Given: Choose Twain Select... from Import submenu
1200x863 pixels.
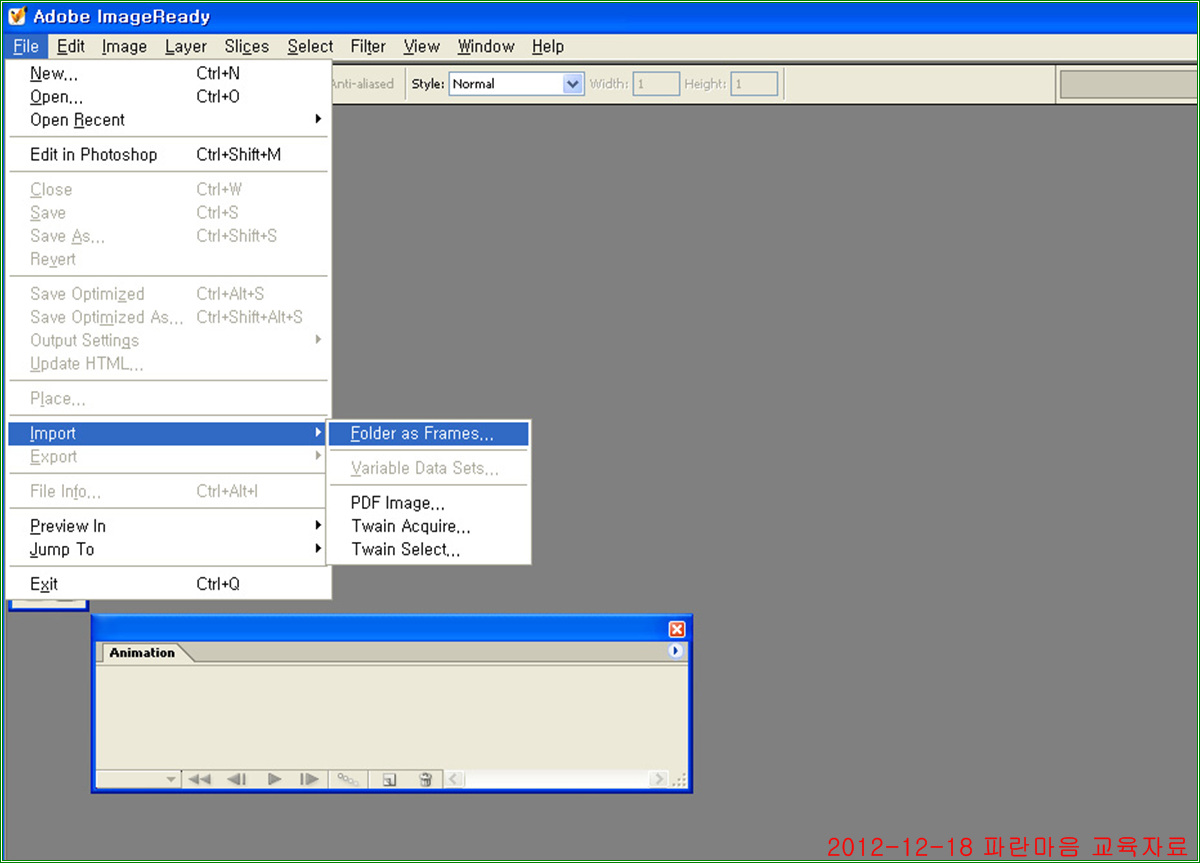Looking at the screenshot, I should (428, 549).
